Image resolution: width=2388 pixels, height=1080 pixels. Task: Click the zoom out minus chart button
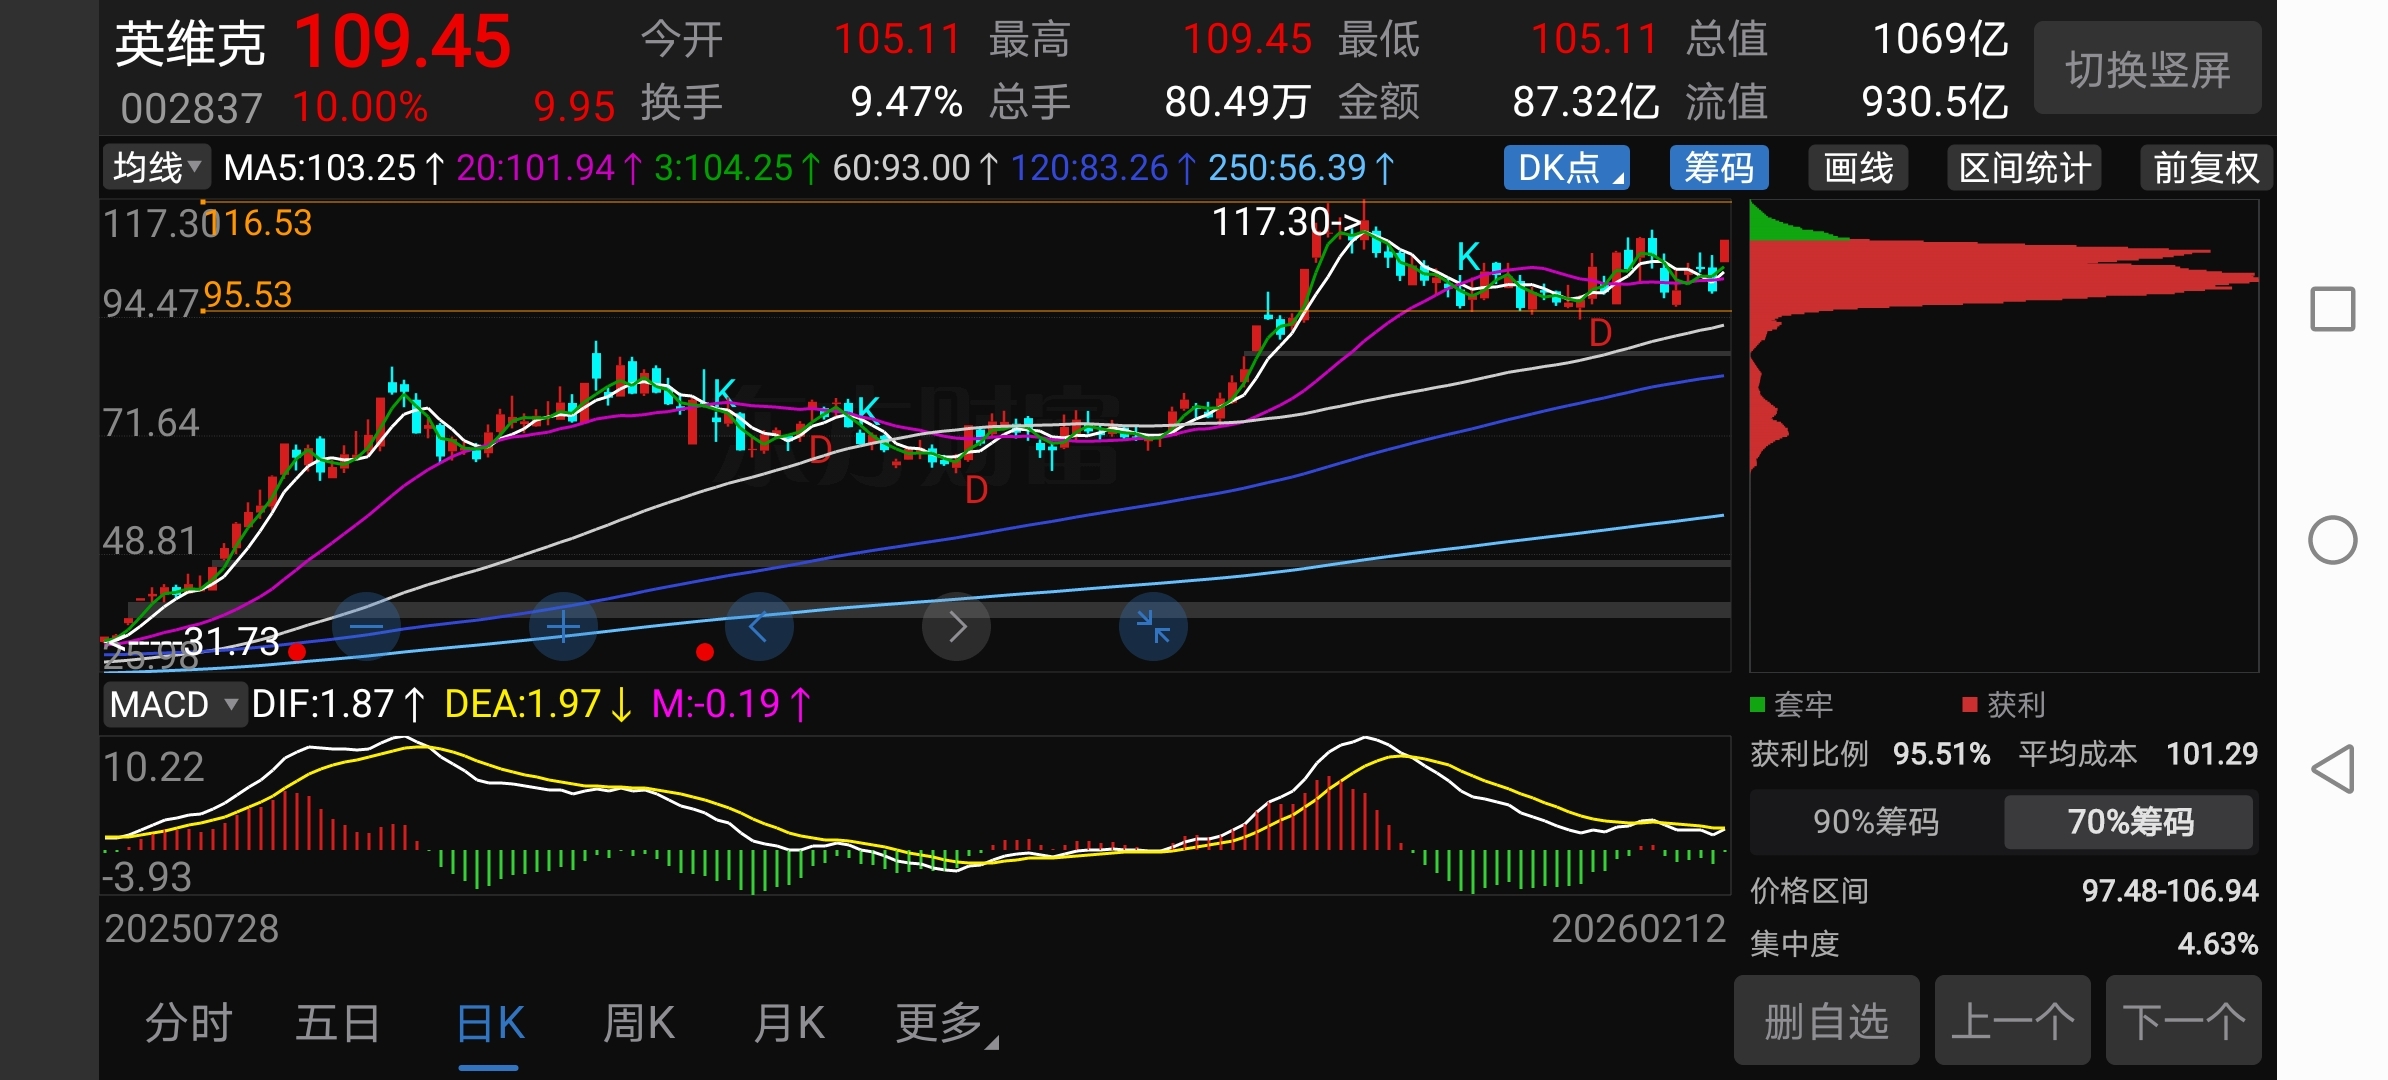[x=366, y=627]
